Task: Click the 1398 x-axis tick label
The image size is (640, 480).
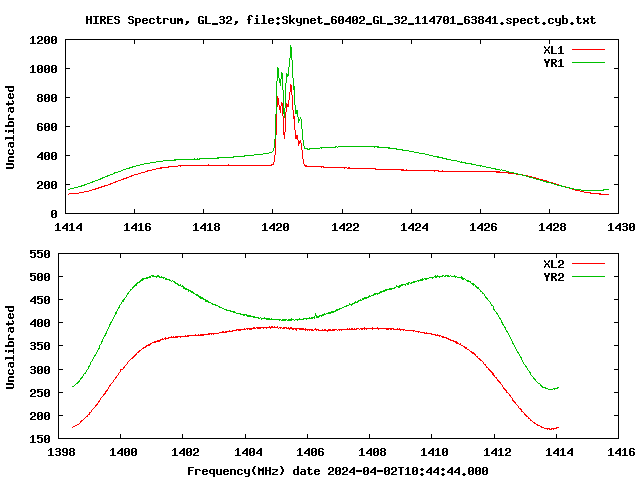Action: 61,452
